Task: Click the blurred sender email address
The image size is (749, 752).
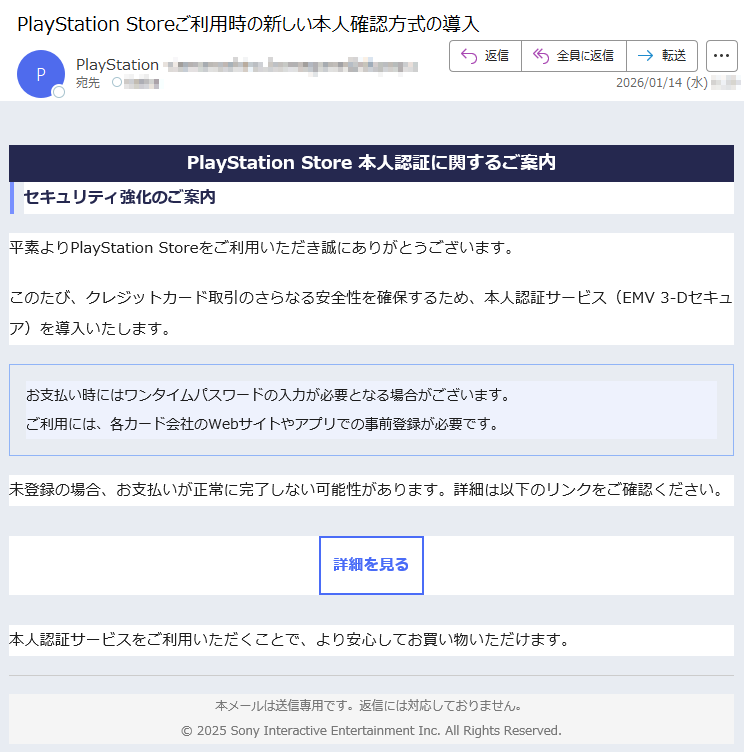Action: pos(290,66)
